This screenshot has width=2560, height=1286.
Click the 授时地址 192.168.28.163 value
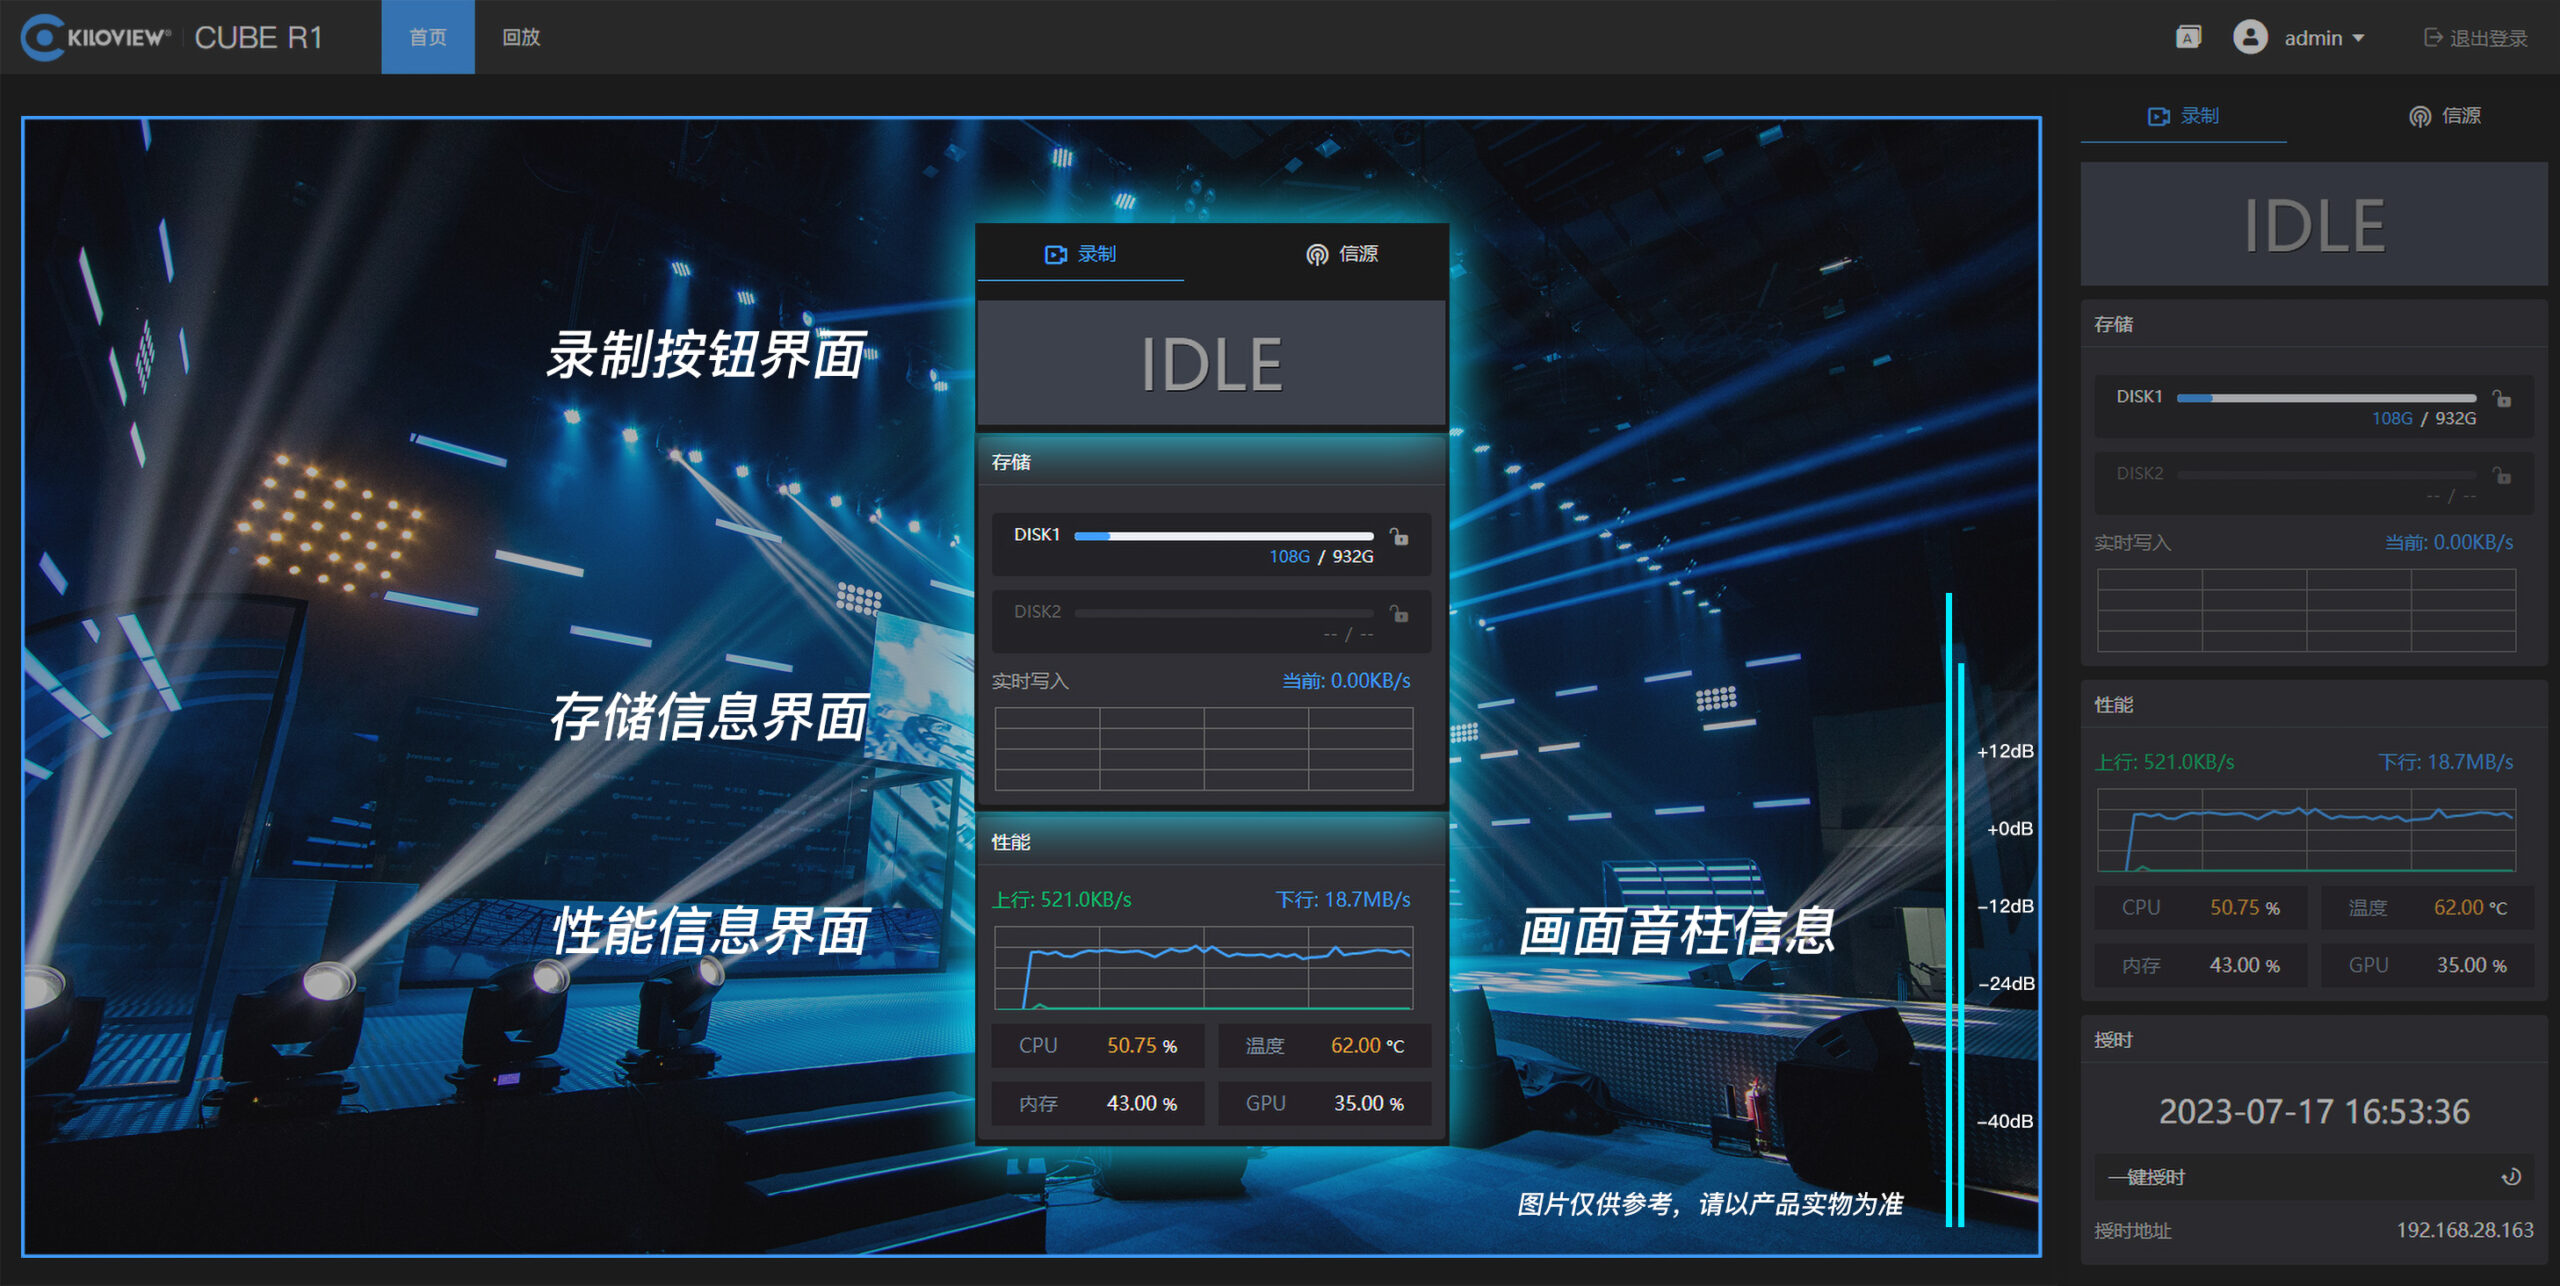2465,1230
